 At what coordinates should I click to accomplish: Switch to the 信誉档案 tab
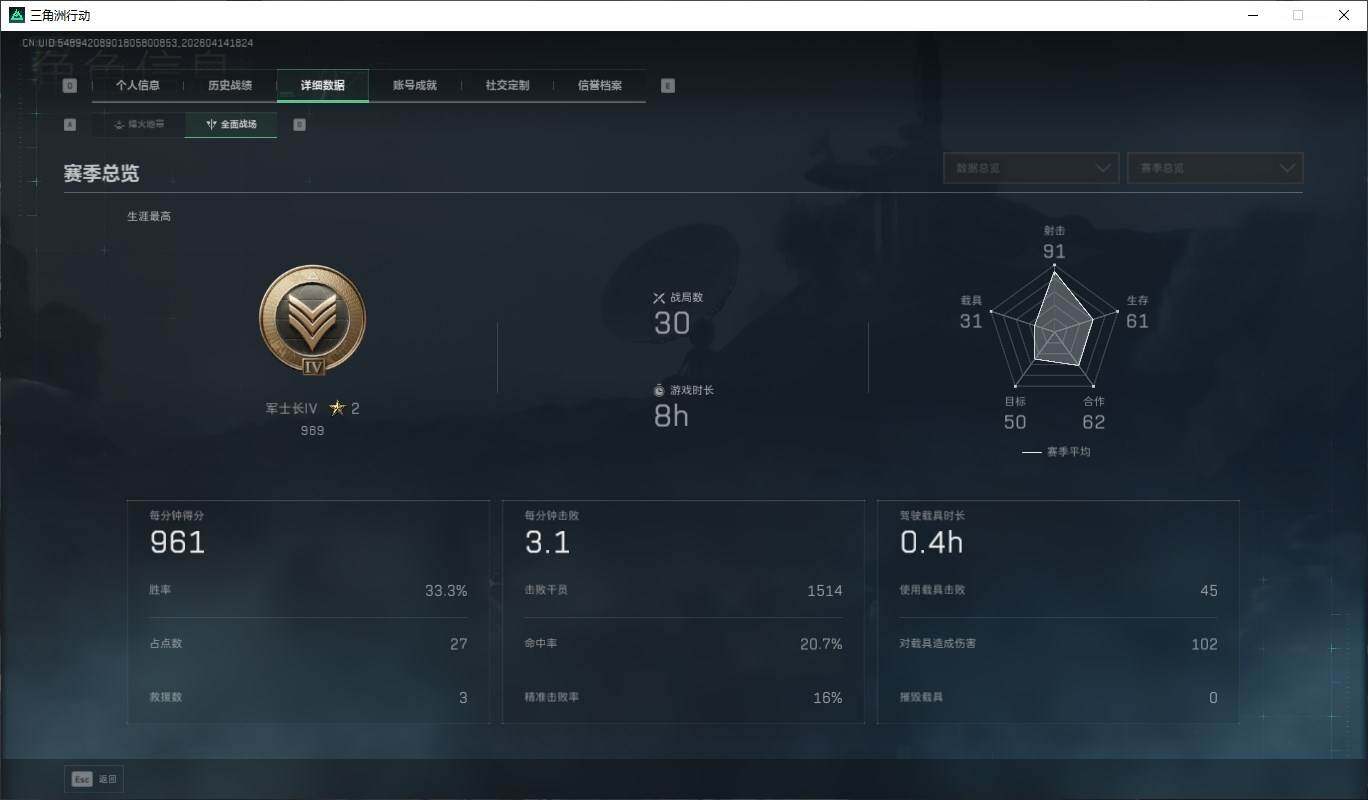[x=600, y=86]
